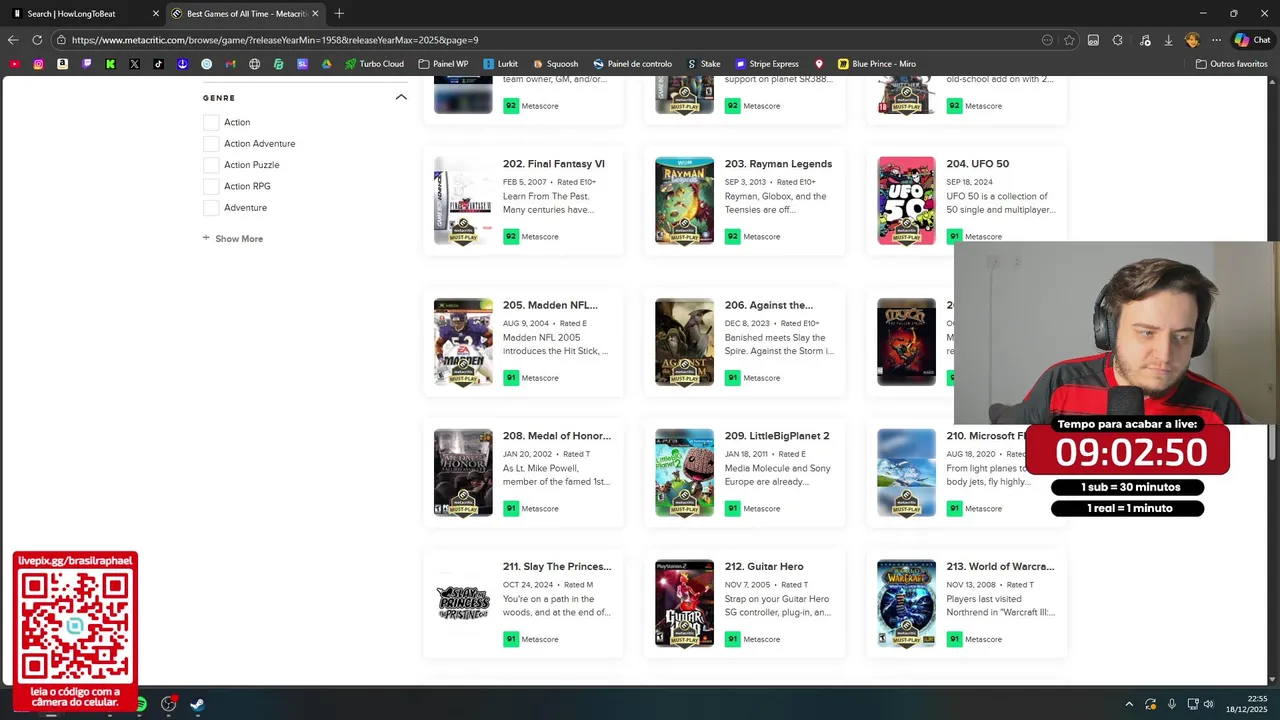This screenshot has width=1280, height=720.
Task: Open 208. Medal of Honor title link
Action: [557, 436]
